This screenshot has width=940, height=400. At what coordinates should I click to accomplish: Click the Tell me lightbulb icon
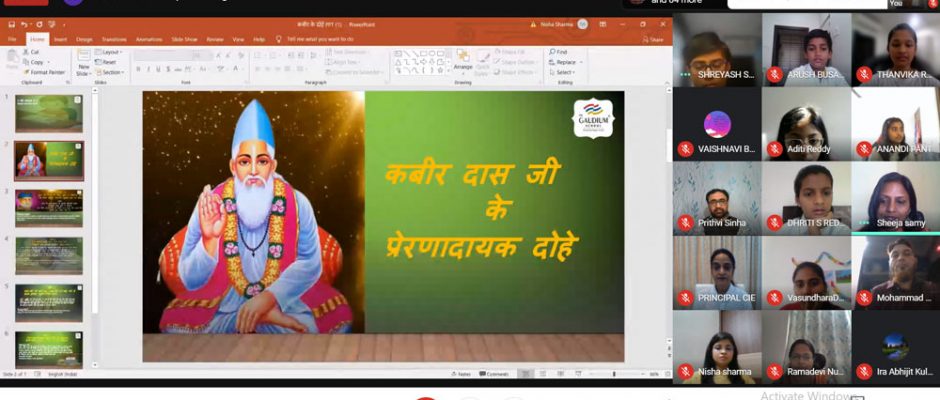click(x=279, y=39)
